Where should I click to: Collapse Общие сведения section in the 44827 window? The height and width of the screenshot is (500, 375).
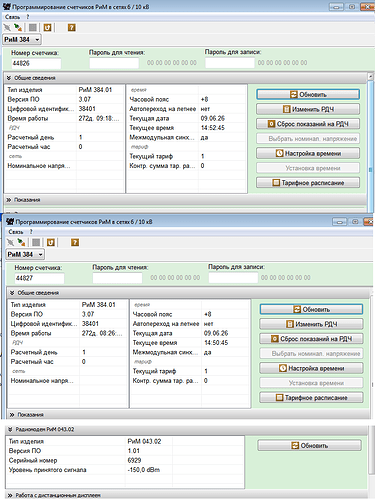tap(12, 293)
